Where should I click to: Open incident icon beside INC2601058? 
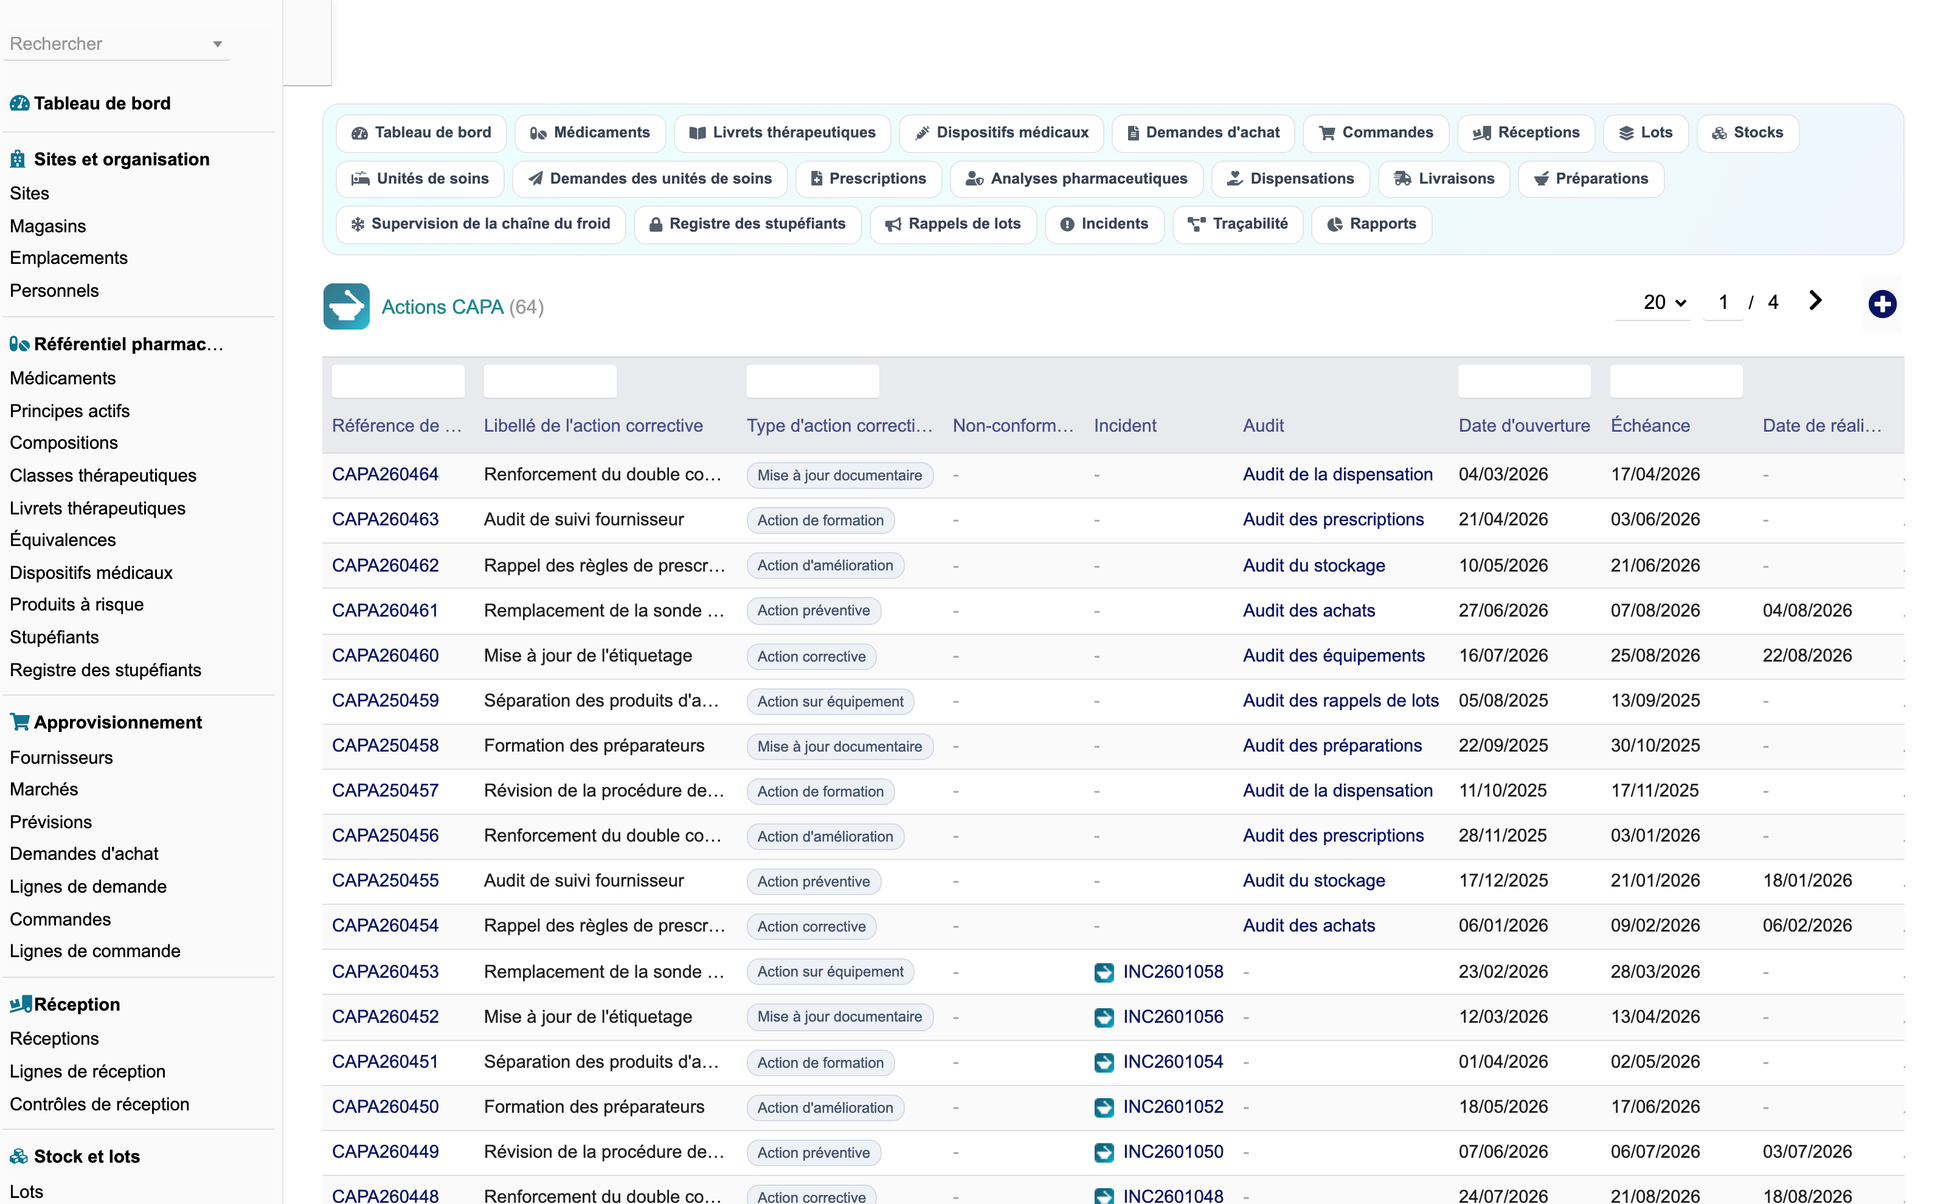1104,972
